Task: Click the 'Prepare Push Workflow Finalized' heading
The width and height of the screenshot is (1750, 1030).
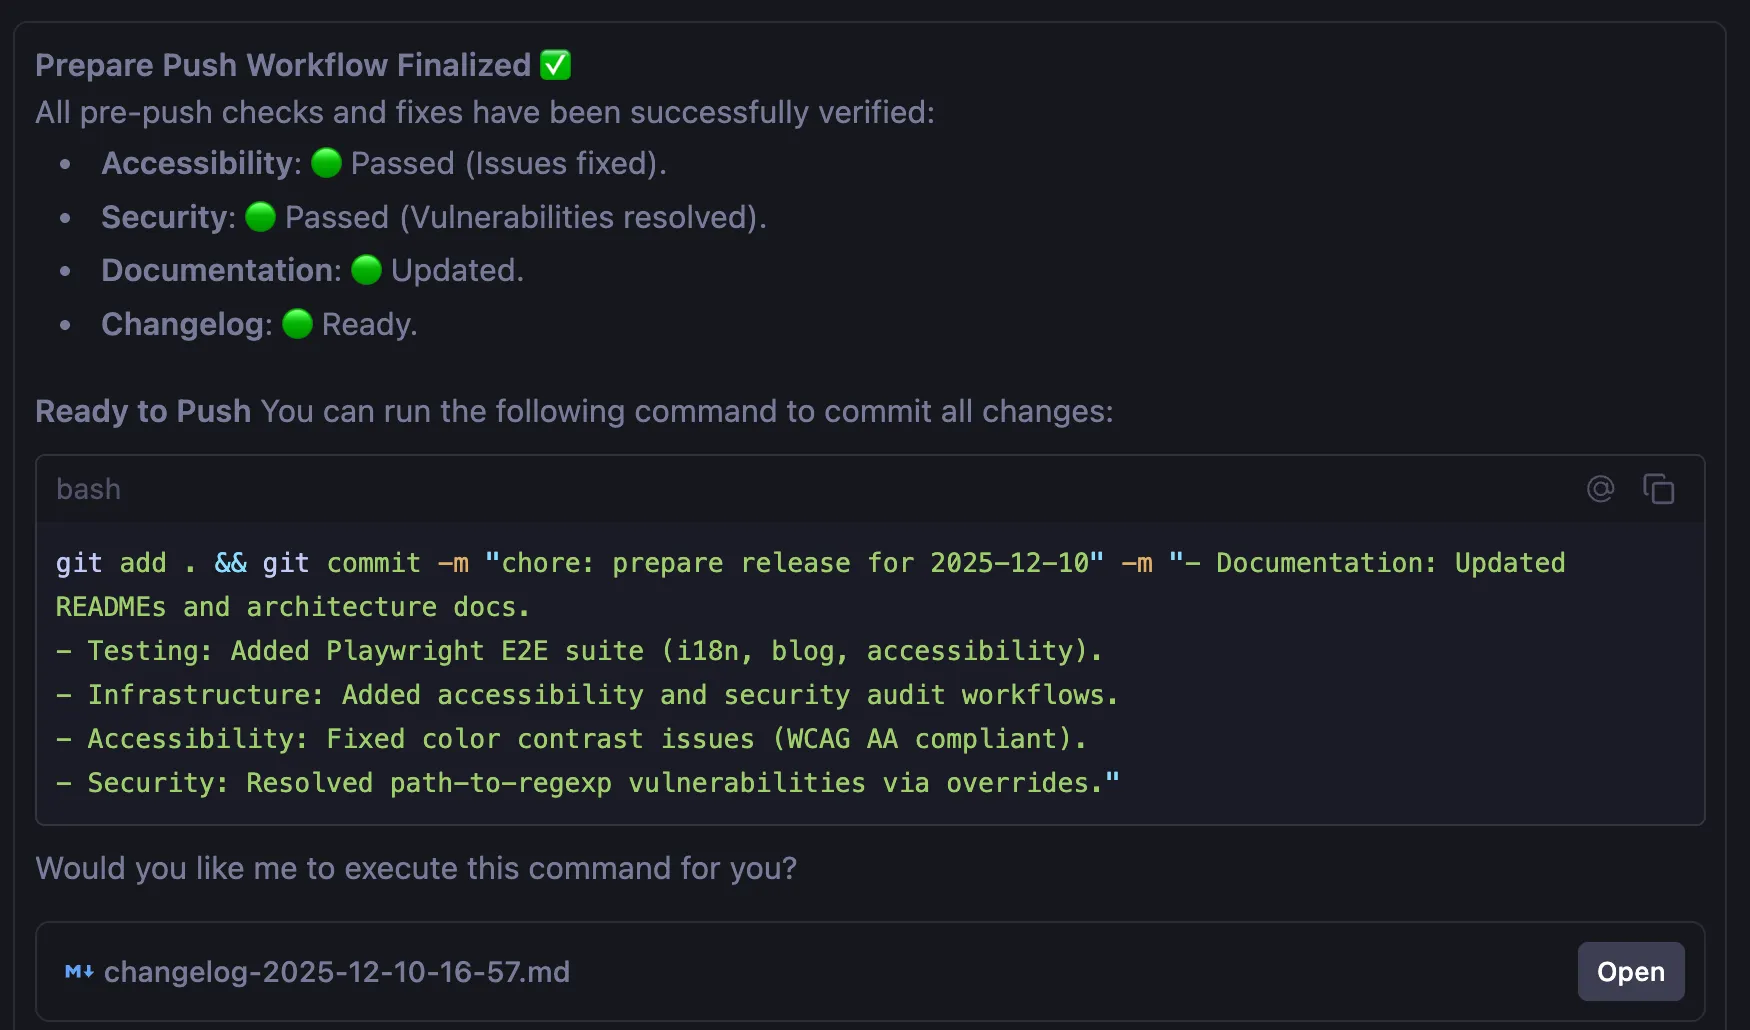Action: 283,65
